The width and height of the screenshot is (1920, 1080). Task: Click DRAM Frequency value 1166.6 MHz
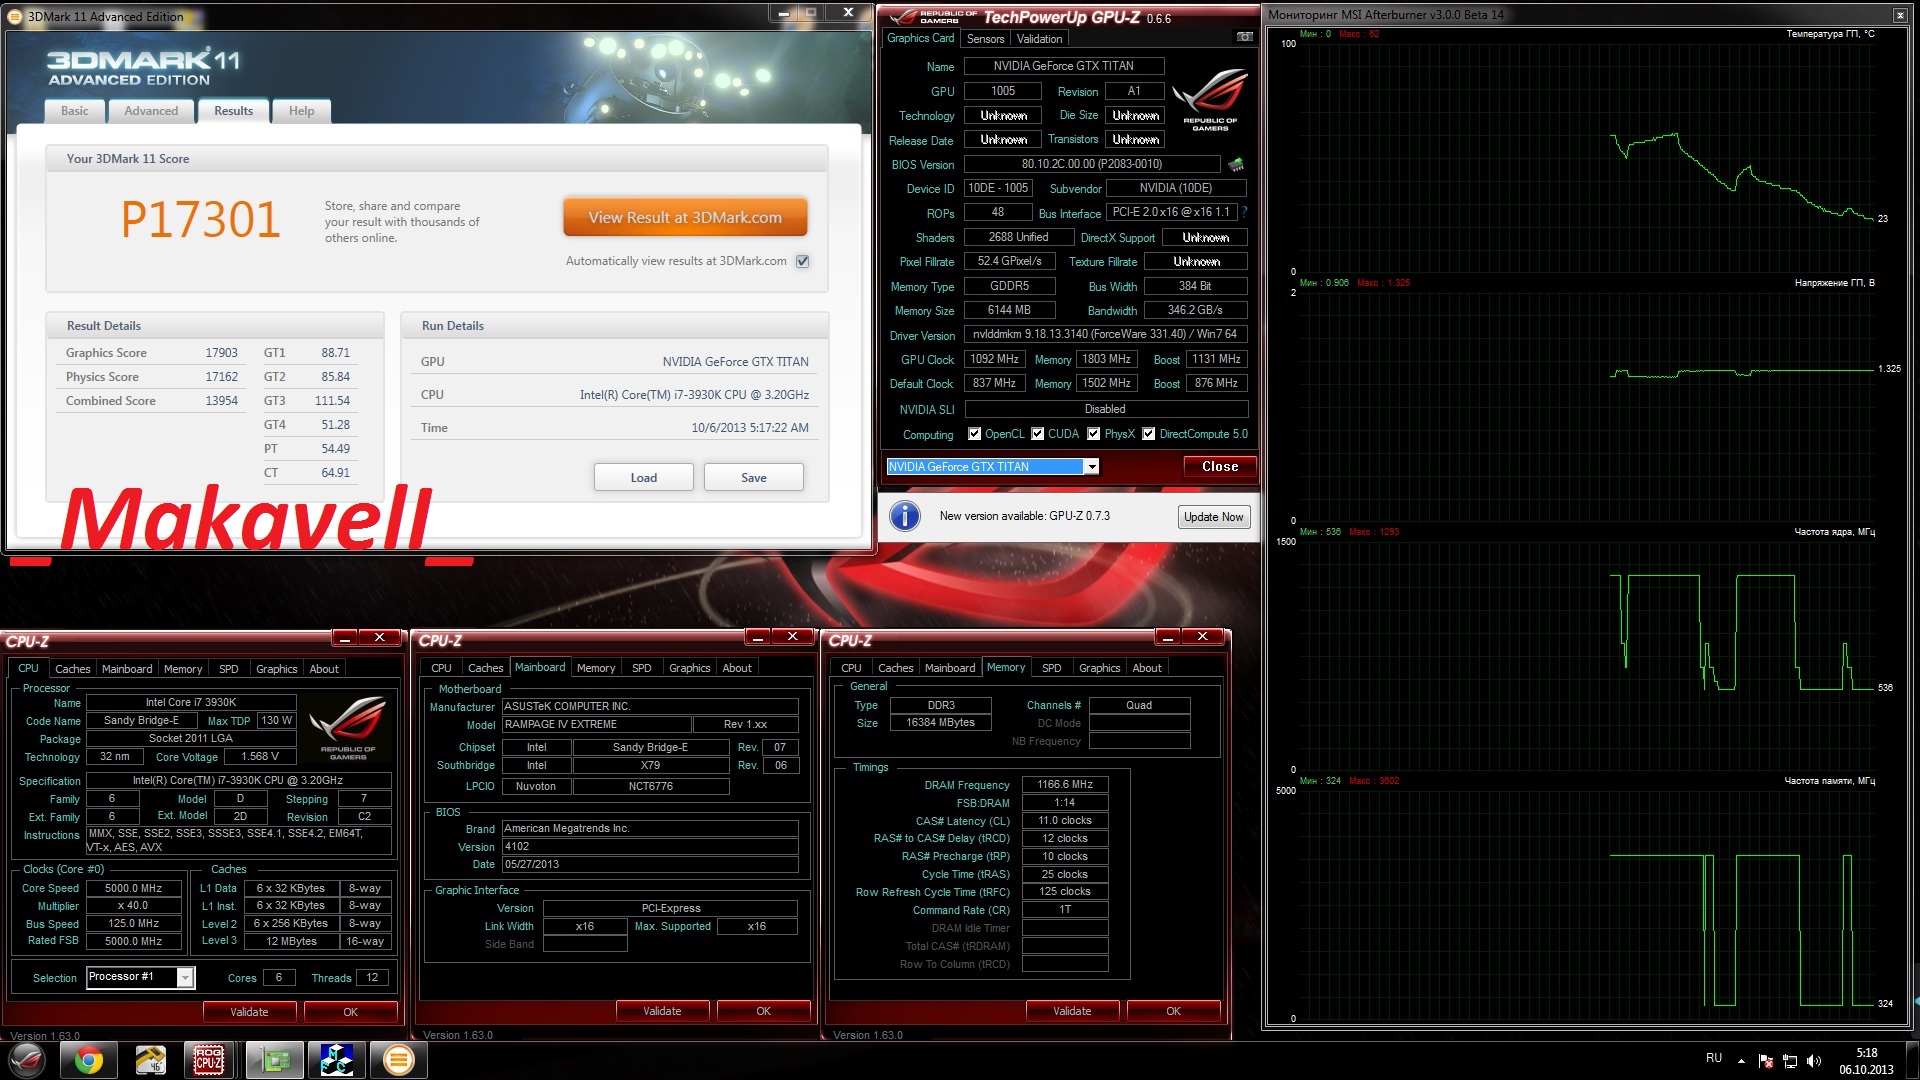click(1064, 785)
